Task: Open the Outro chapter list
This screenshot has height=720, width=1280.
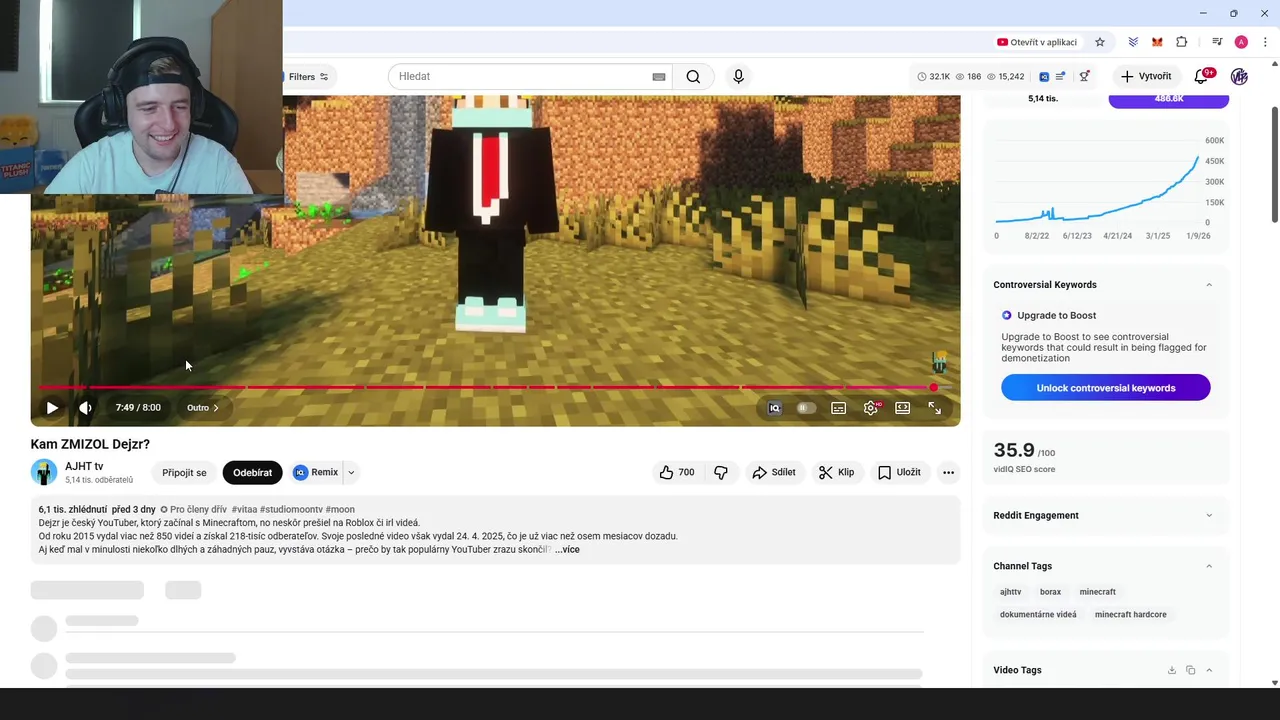Action: 203,408
